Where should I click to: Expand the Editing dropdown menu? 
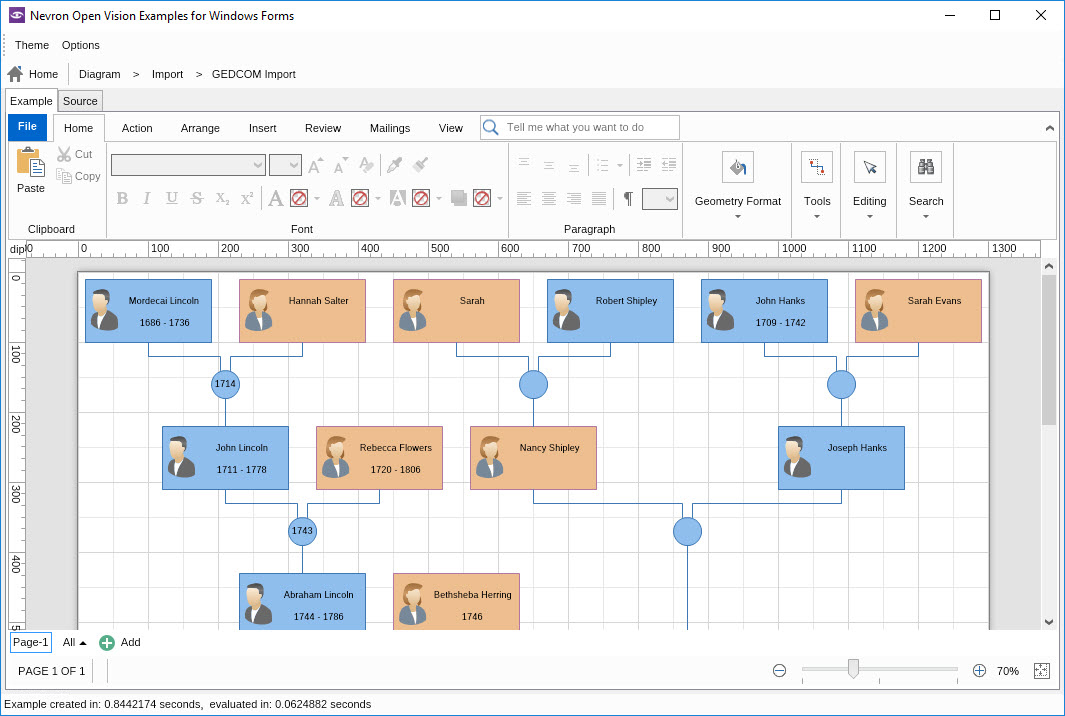point(869,216)
